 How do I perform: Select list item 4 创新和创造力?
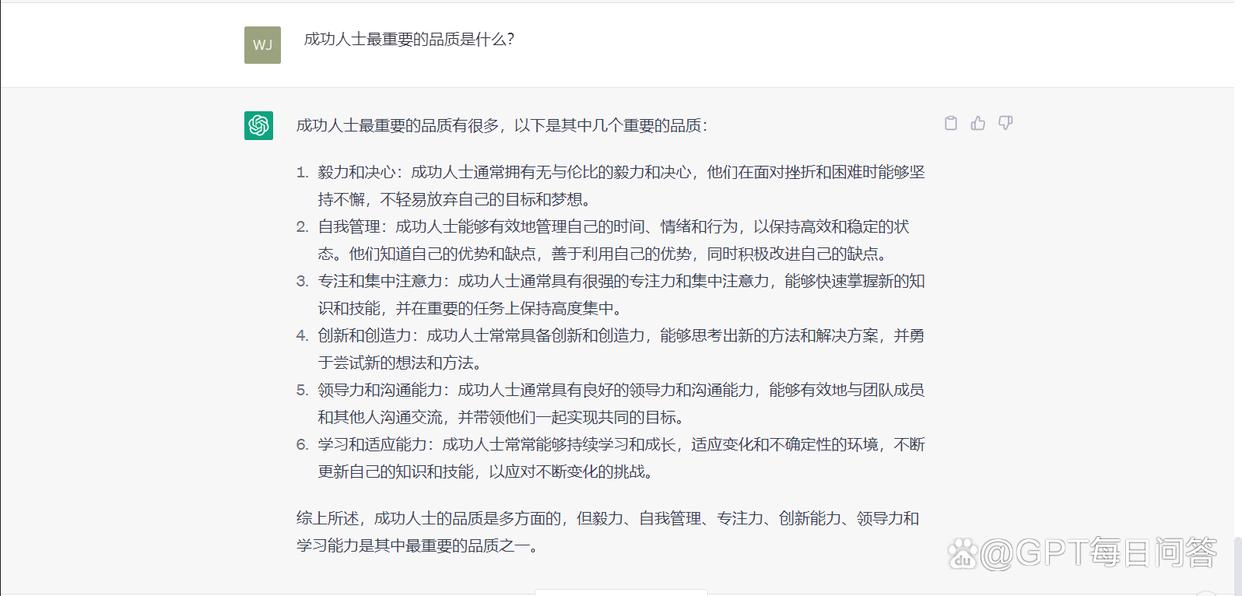[x=611, y=349]
